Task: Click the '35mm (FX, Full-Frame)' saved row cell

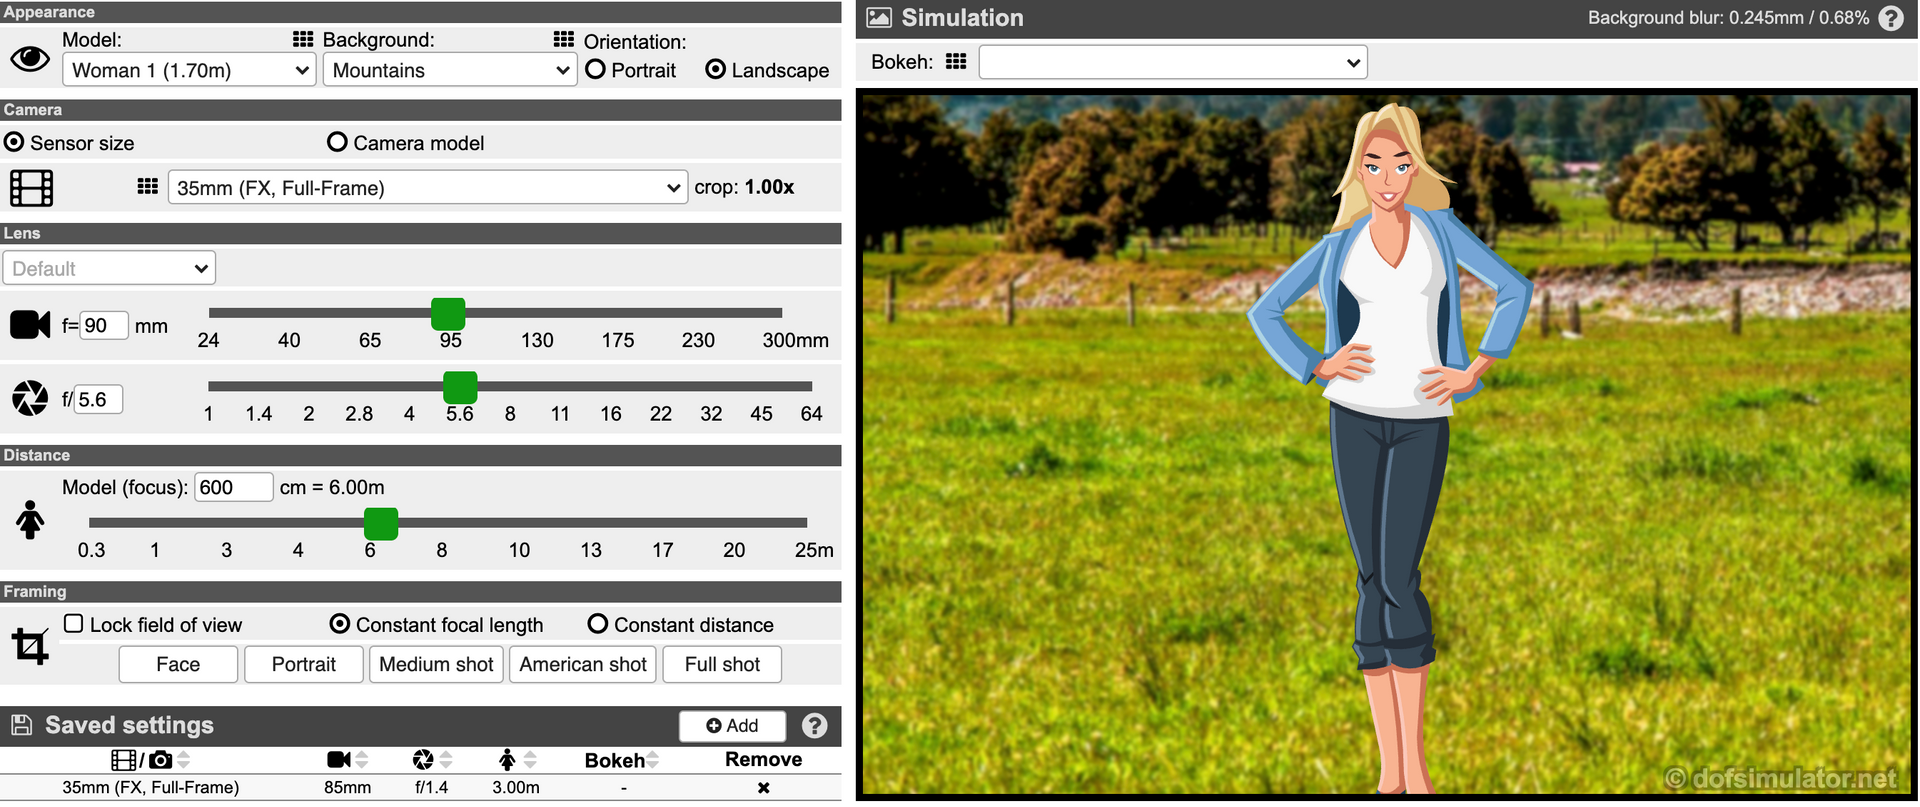Action: click(x=151, y=788)
